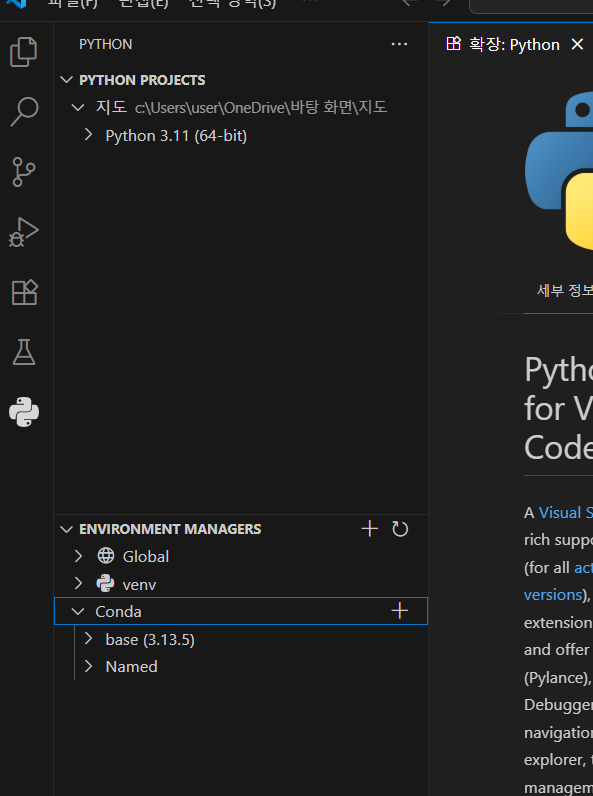Click the extension tab icon beside 확장: Python
Image resolution: width=593 pixels, height=796 pixels.
pos(453,44)
